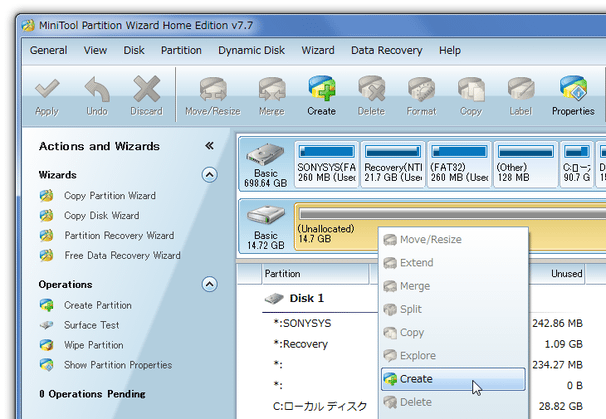Open the Help menu

point(450,50)
